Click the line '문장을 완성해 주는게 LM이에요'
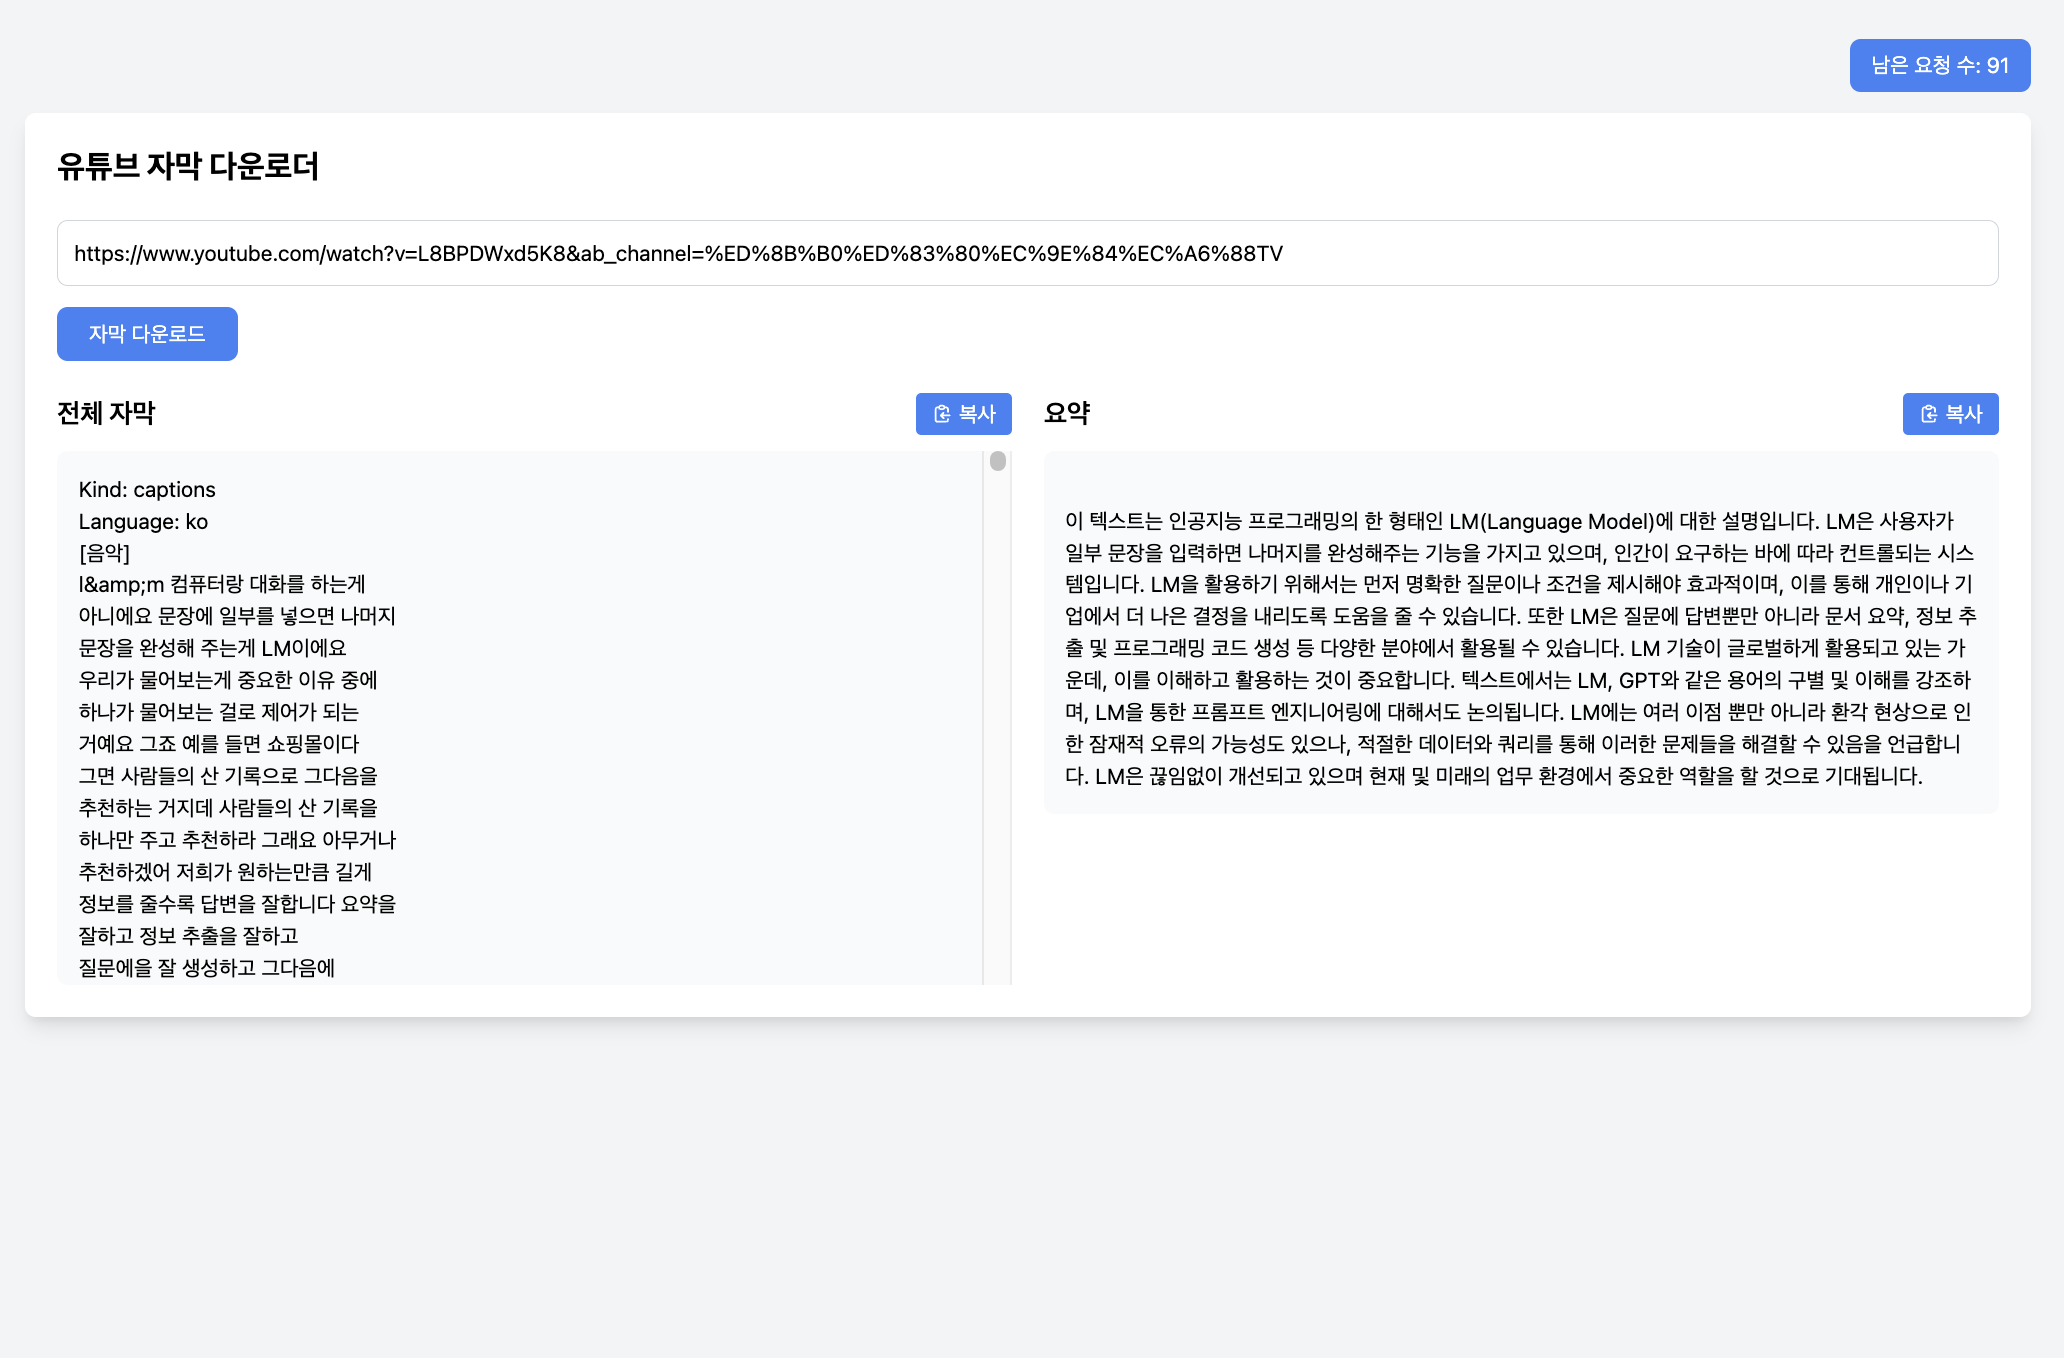The width and height of the screenshot is (2064, 1358). (212, 648)
